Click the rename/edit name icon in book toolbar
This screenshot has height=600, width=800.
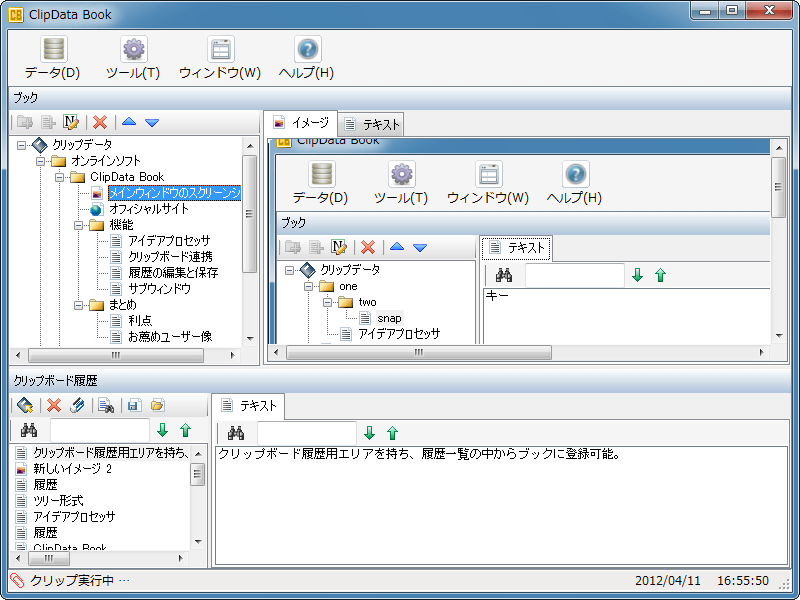(x=71, y=122)
